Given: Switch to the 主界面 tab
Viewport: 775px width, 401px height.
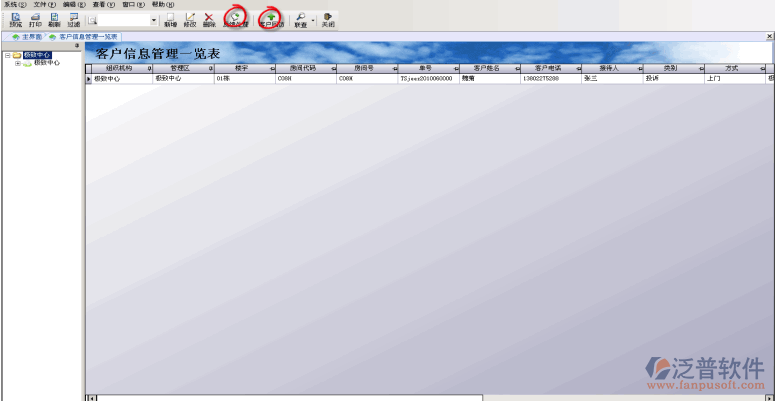Looking at the screenshot, I should pos(27,37).
